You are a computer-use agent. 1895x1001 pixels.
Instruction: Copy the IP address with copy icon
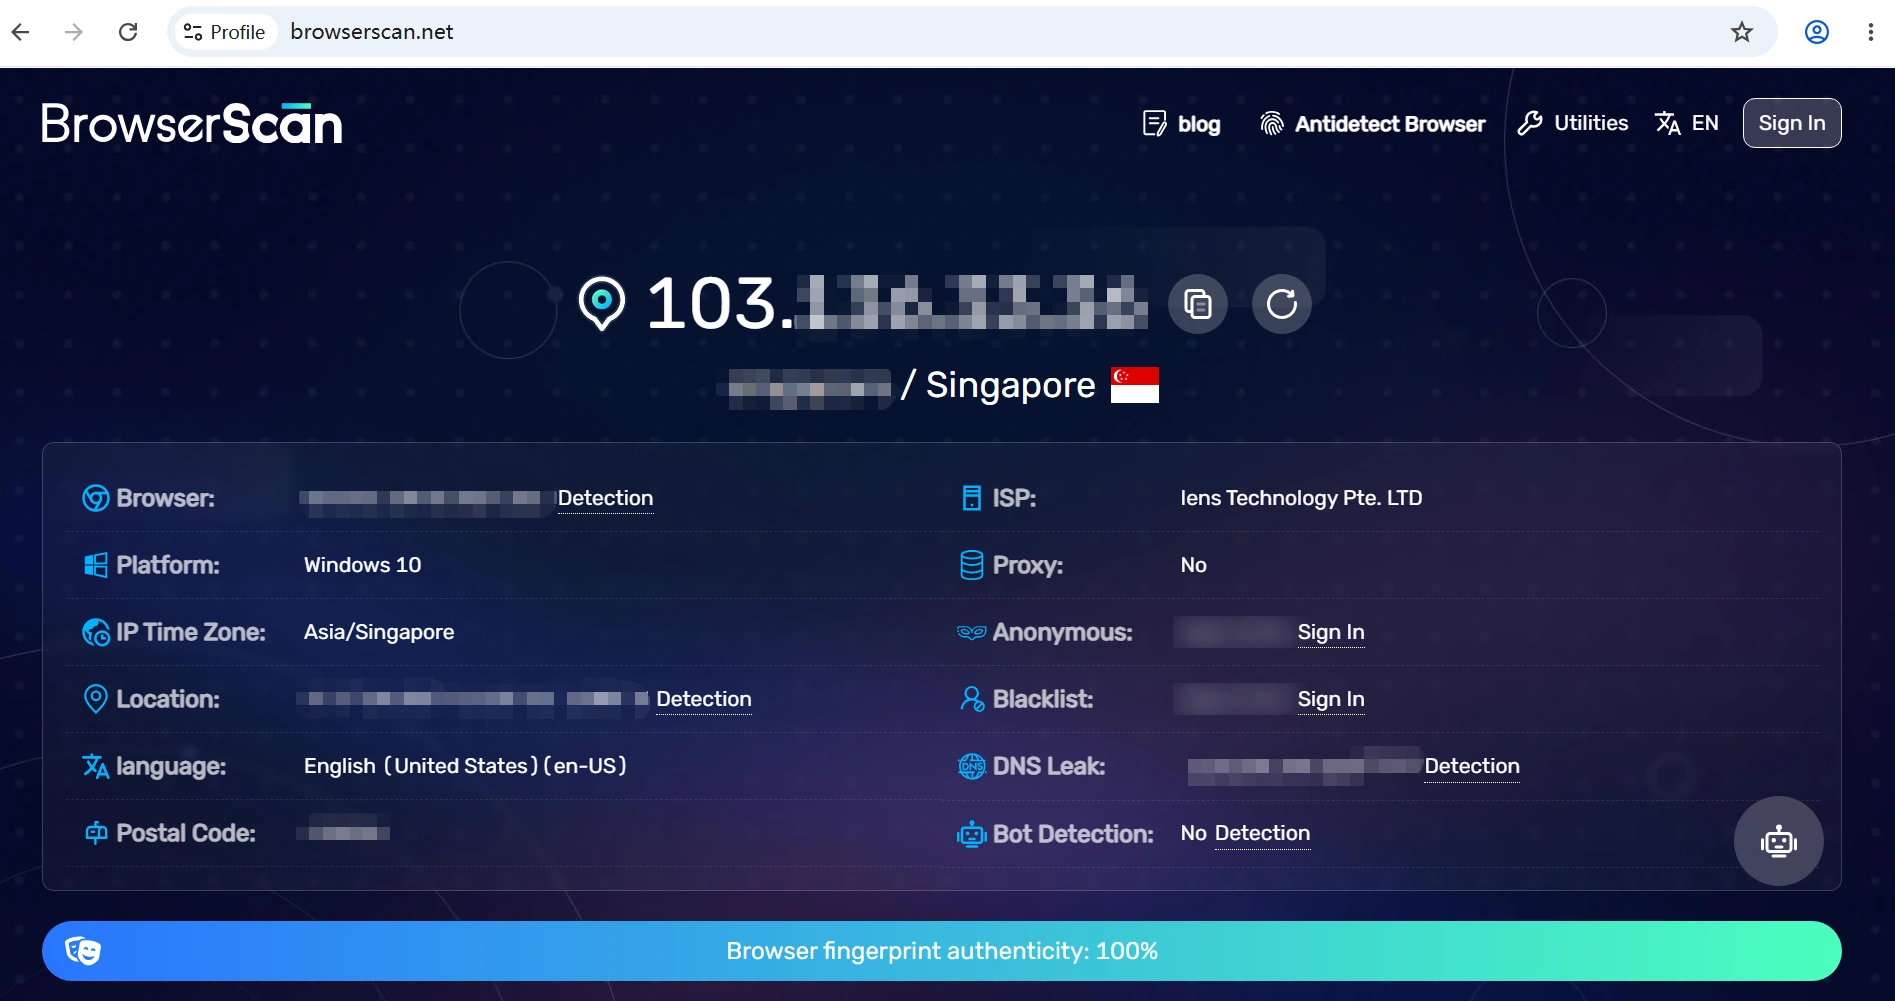click(1198, 303)
